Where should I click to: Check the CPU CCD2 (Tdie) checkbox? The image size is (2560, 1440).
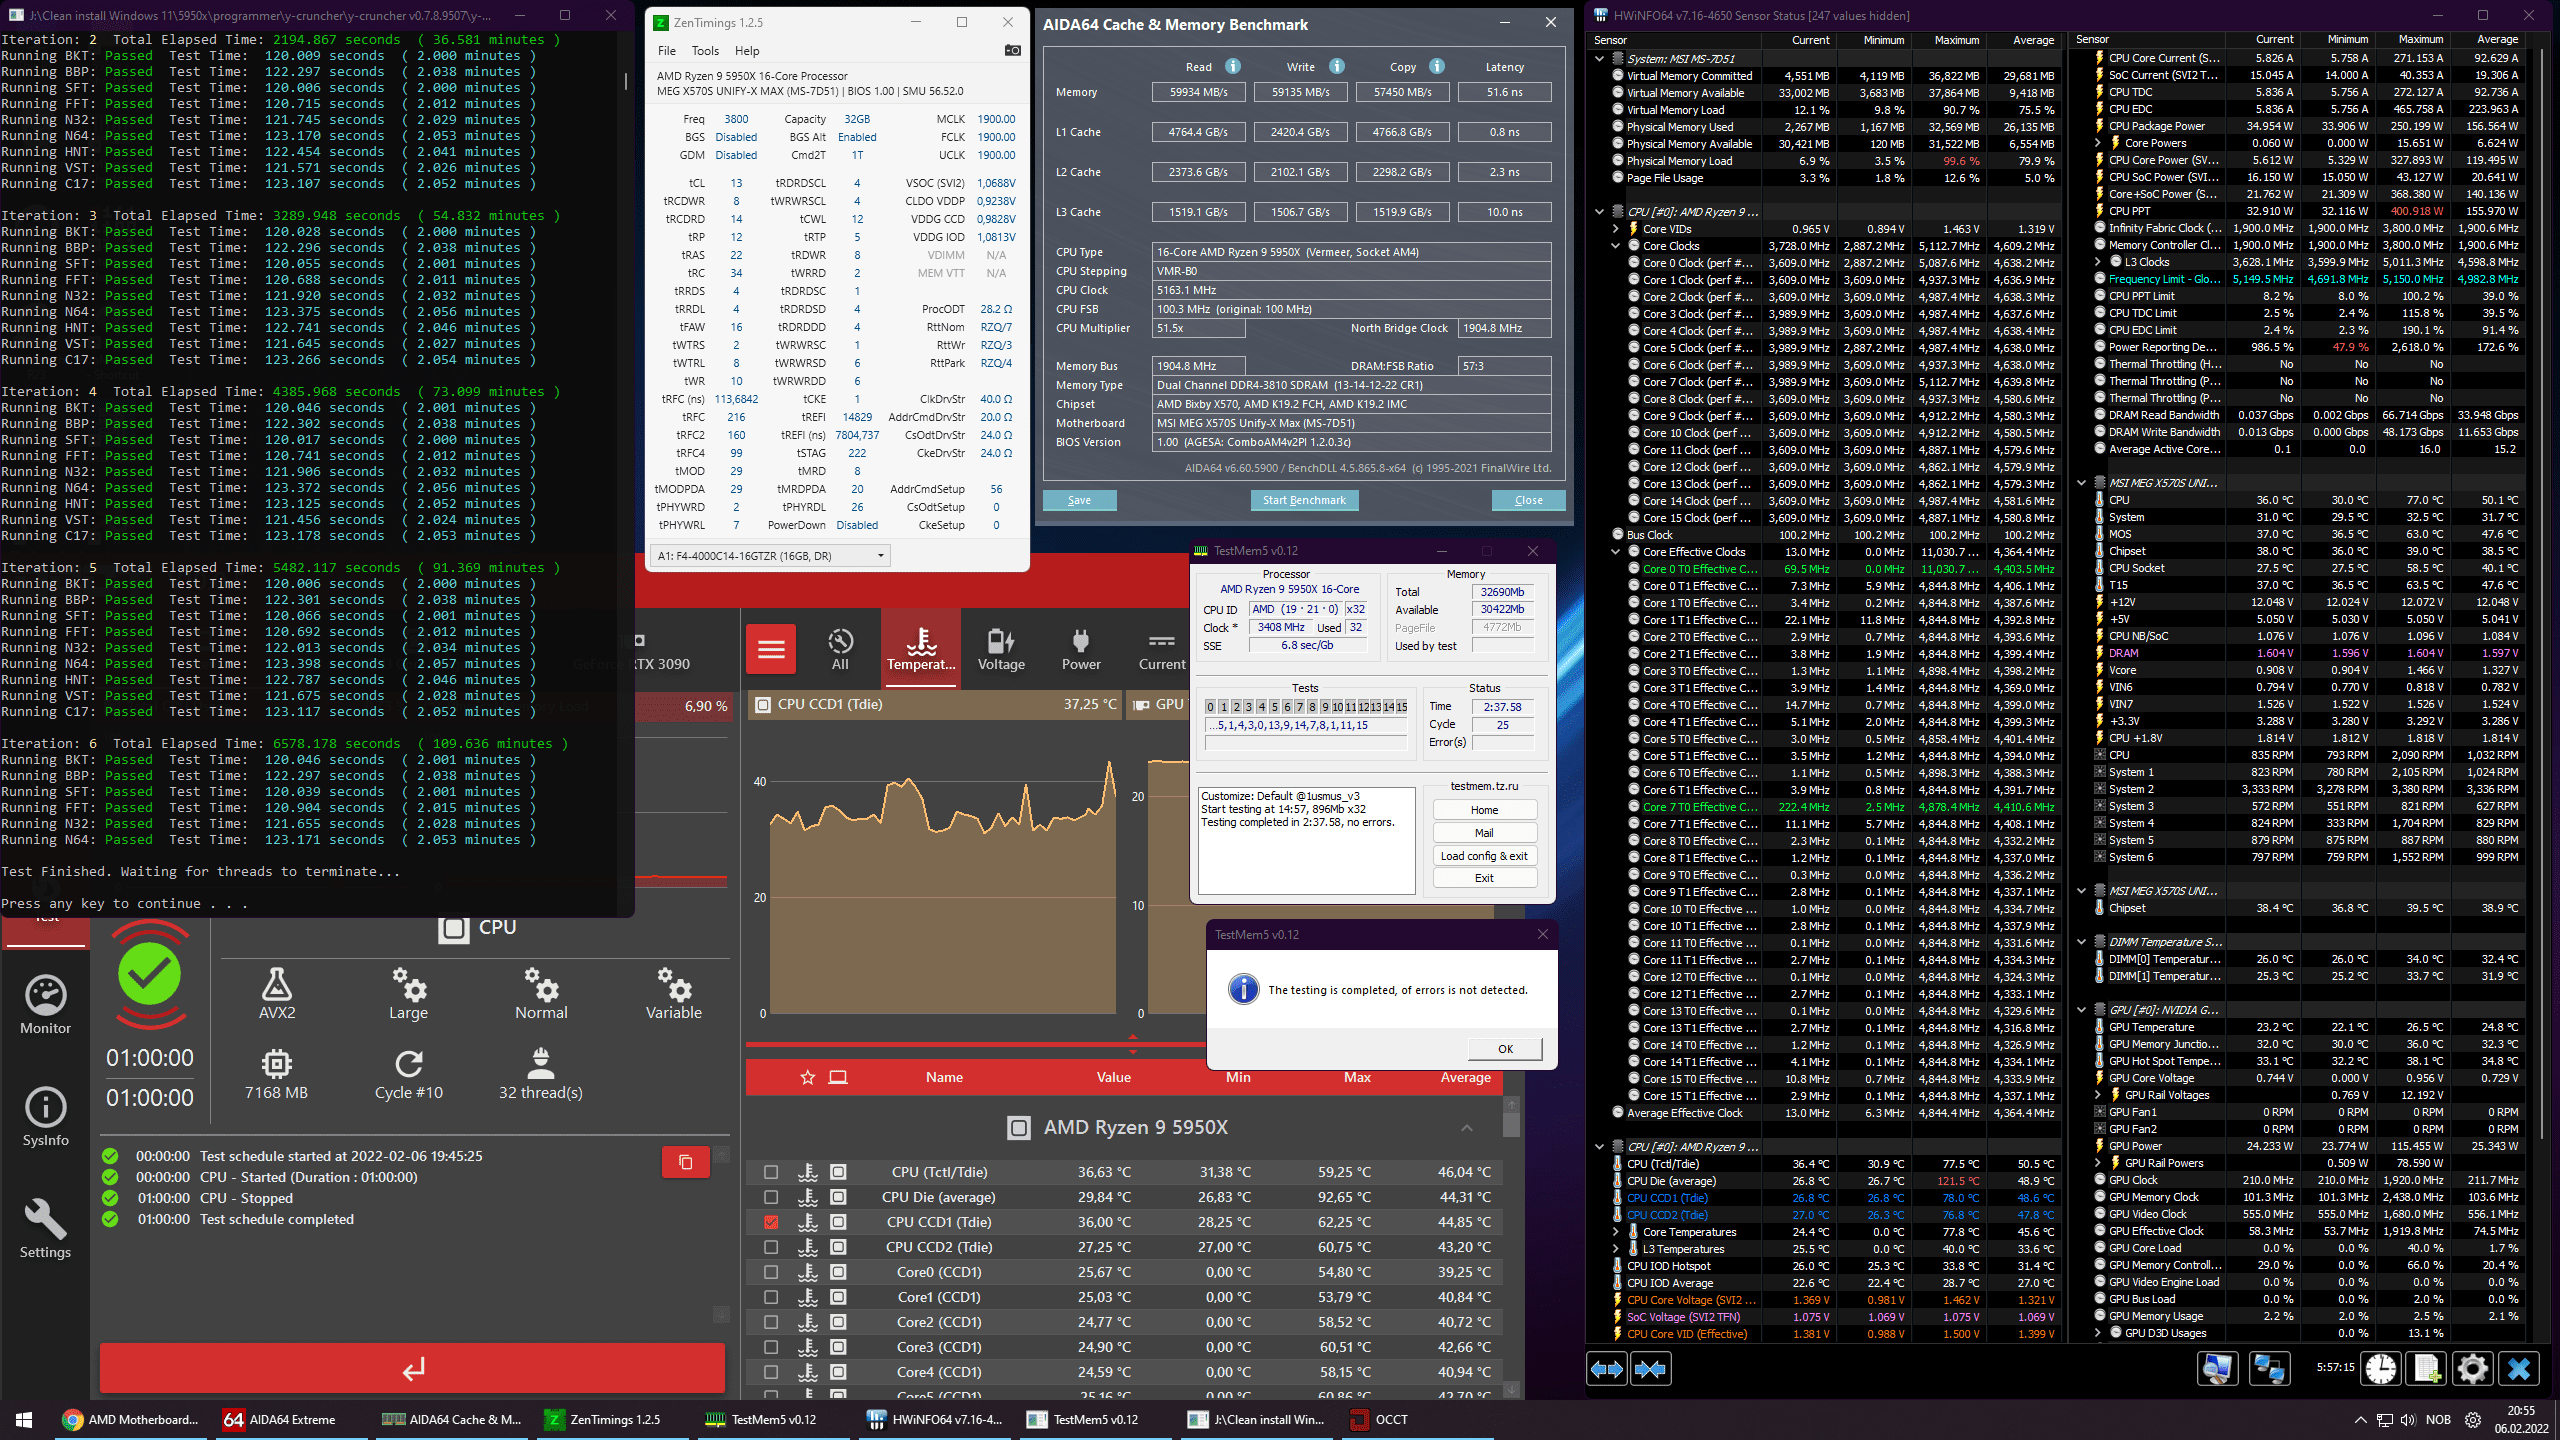click(x=771, y=1247)
